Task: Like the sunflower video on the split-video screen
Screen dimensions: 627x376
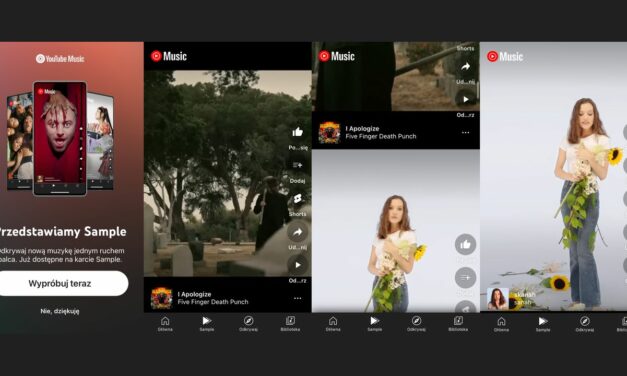Action: pos(465,244)
